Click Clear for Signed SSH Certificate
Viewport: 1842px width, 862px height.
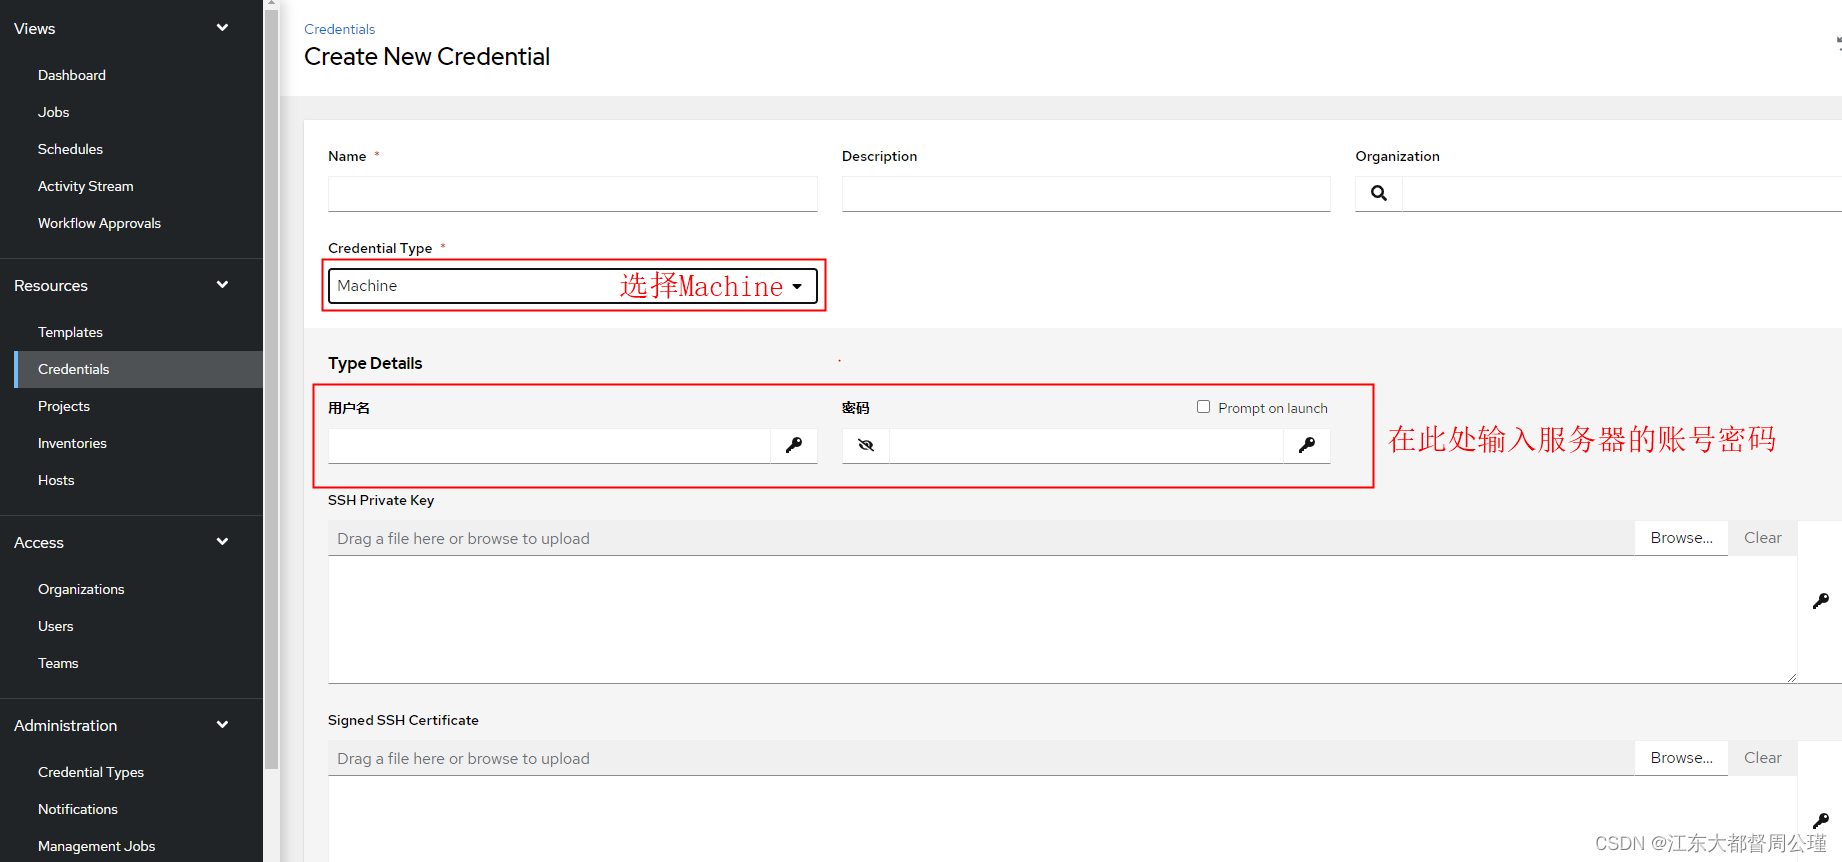1763,758
